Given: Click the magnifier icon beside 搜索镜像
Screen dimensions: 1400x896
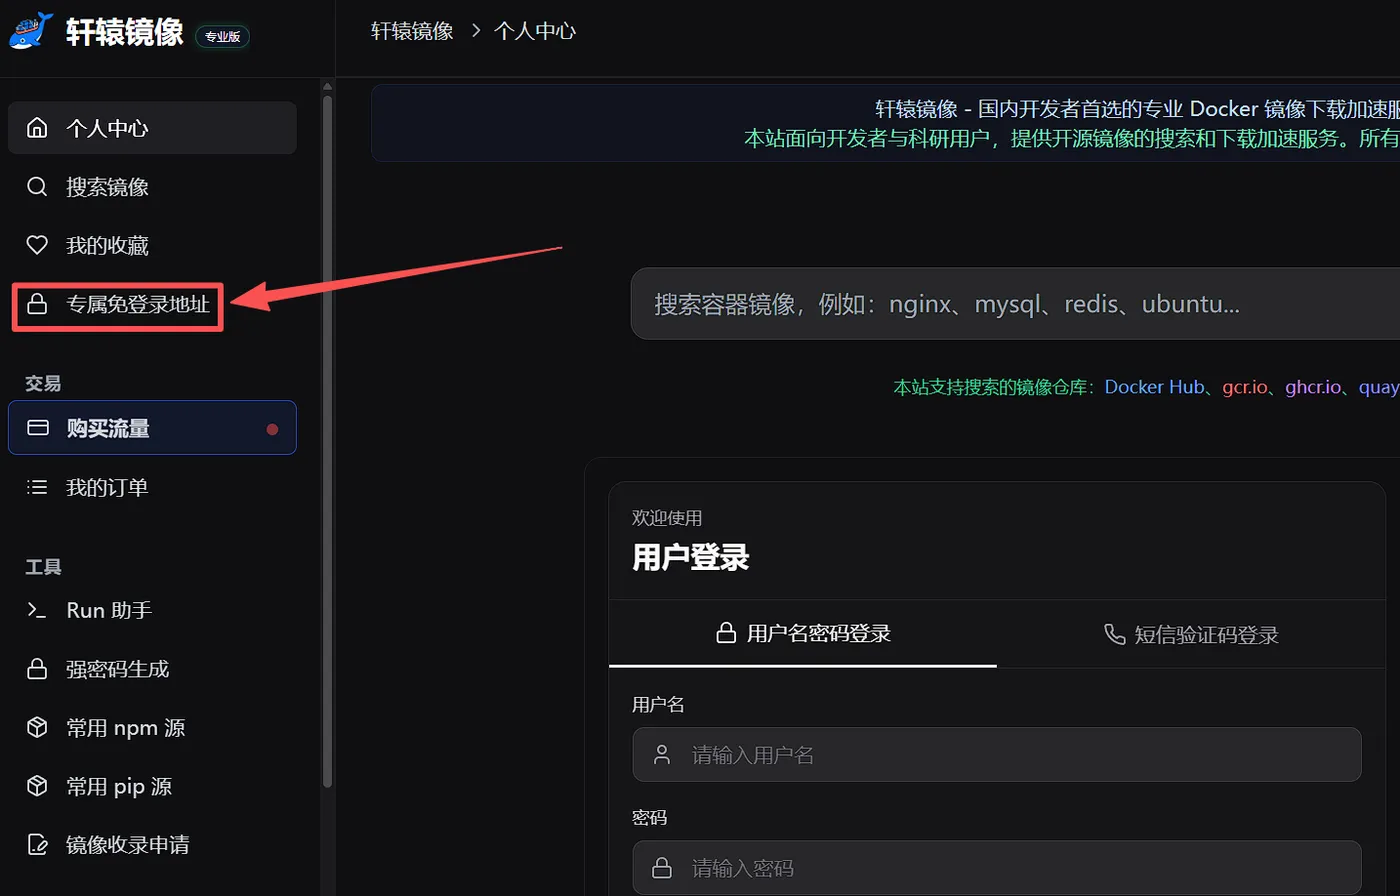Looking at the screenshot, I should click(x=37, y=187).
